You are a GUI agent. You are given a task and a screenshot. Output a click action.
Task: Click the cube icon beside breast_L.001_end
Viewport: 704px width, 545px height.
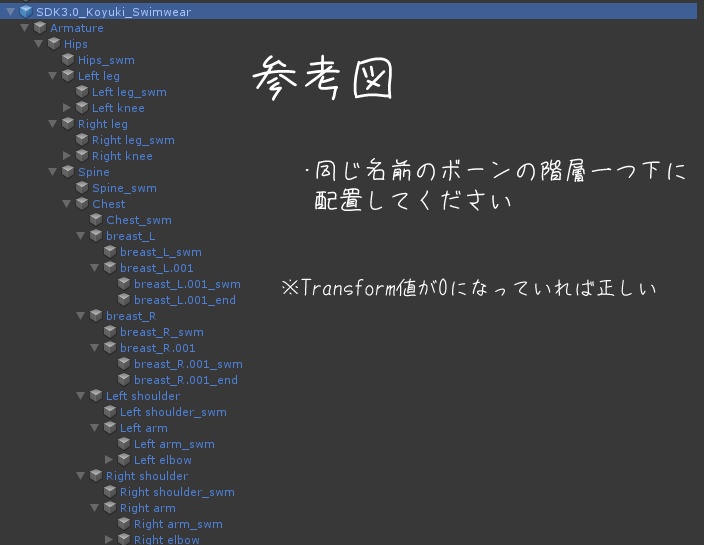click(124, 299)
